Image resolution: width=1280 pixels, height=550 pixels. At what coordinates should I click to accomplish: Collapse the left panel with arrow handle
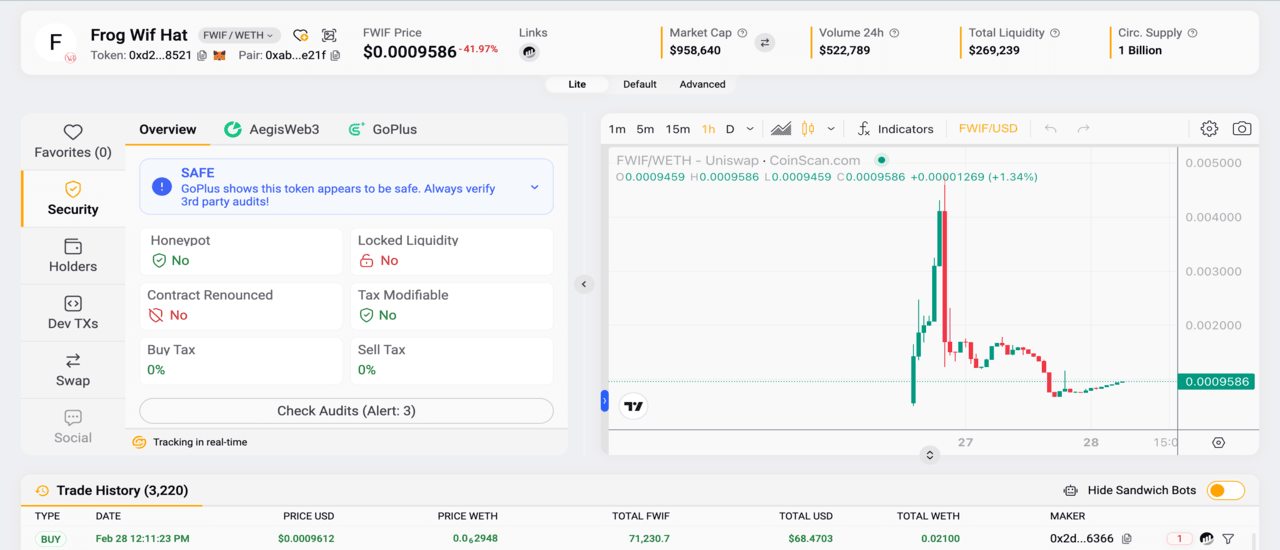tap(584, 284)
